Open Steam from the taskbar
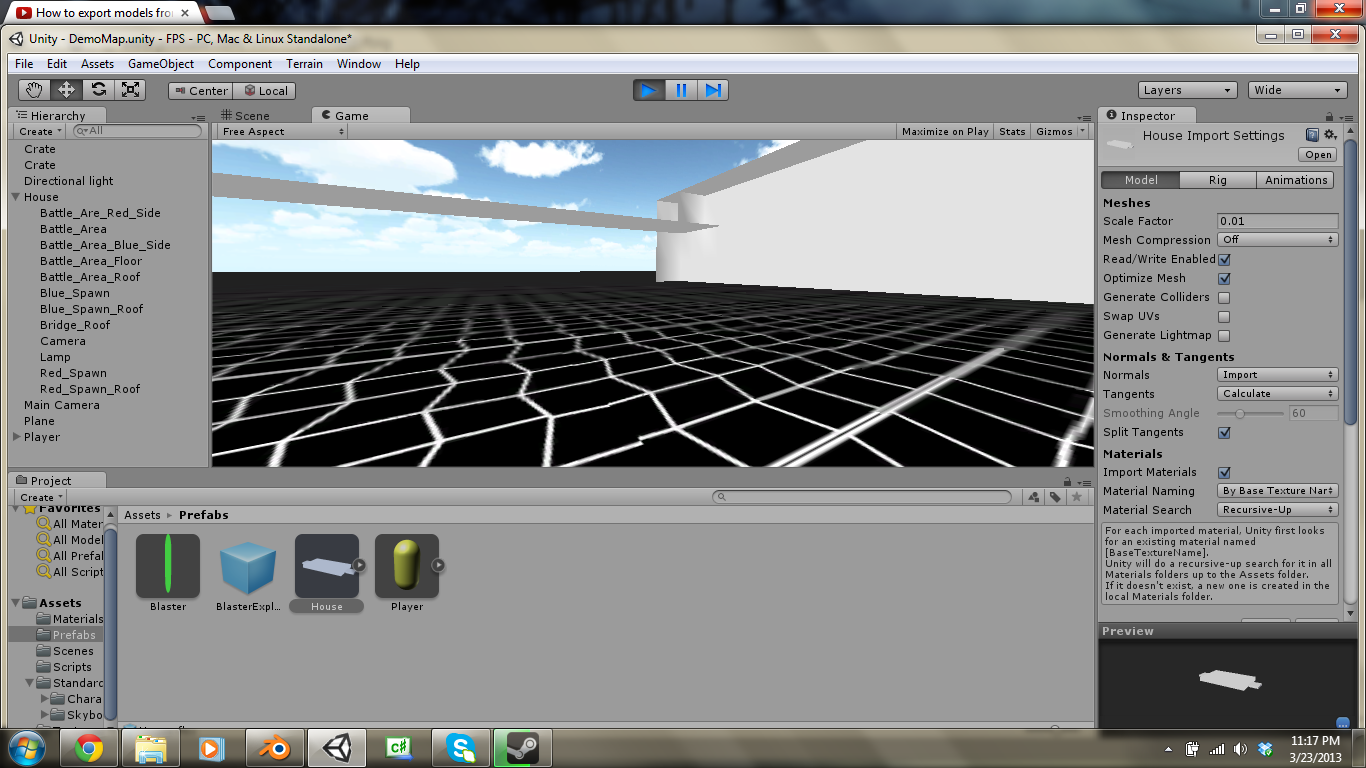Viewport: 1366px width, 768px height. (523, 747)
